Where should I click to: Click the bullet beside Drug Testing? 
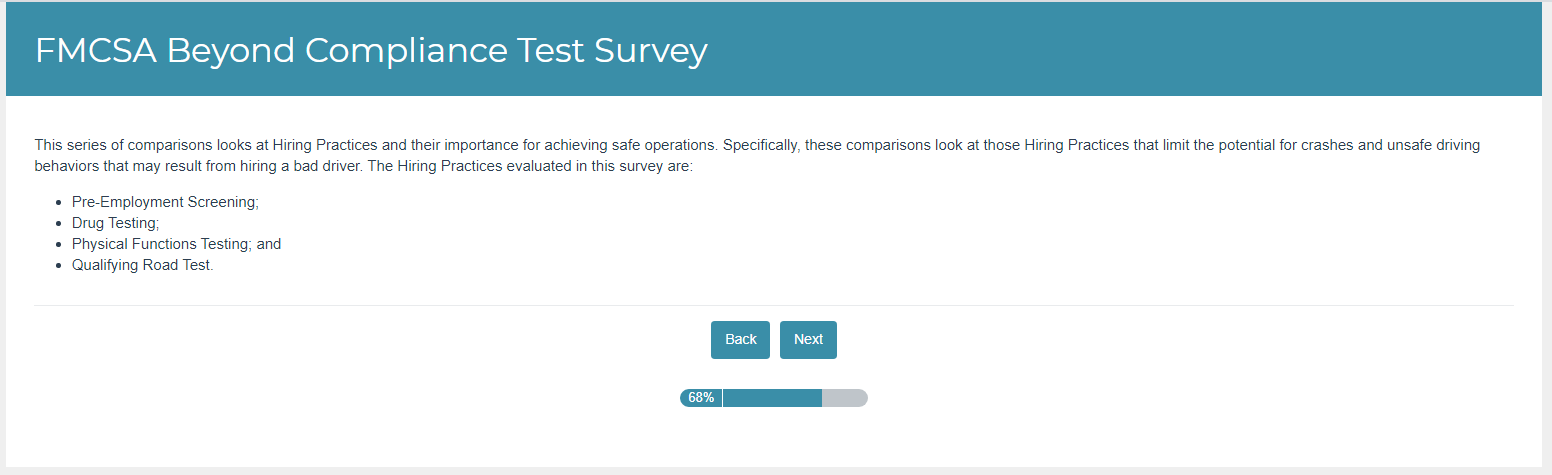click(x=60, y=223)
